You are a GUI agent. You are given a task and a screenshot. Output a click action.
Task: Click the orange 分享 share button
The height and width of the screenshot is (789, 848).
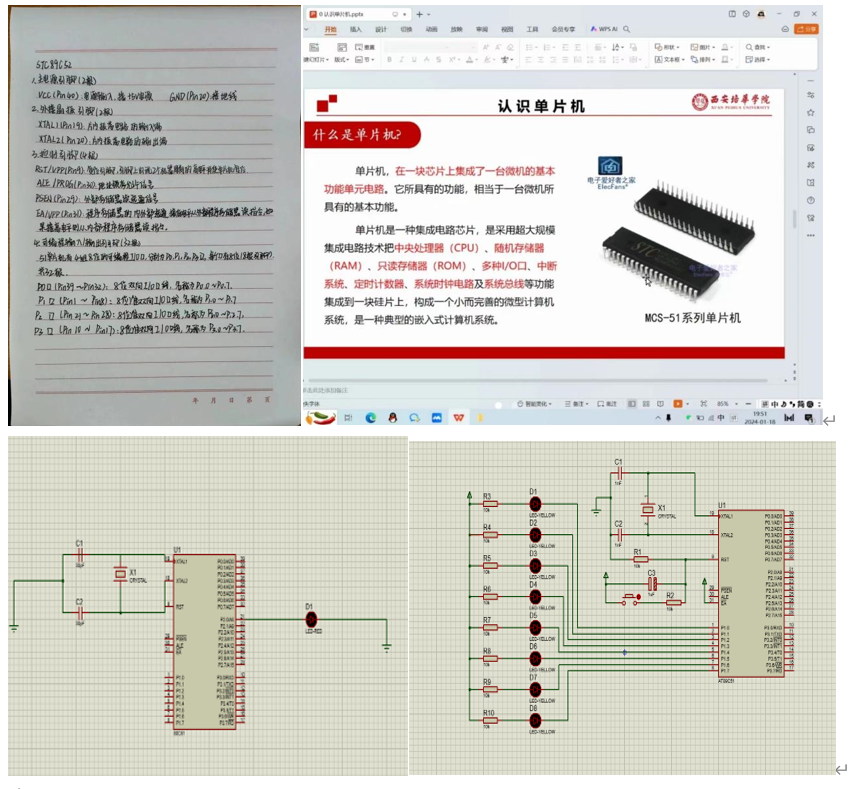807,30
